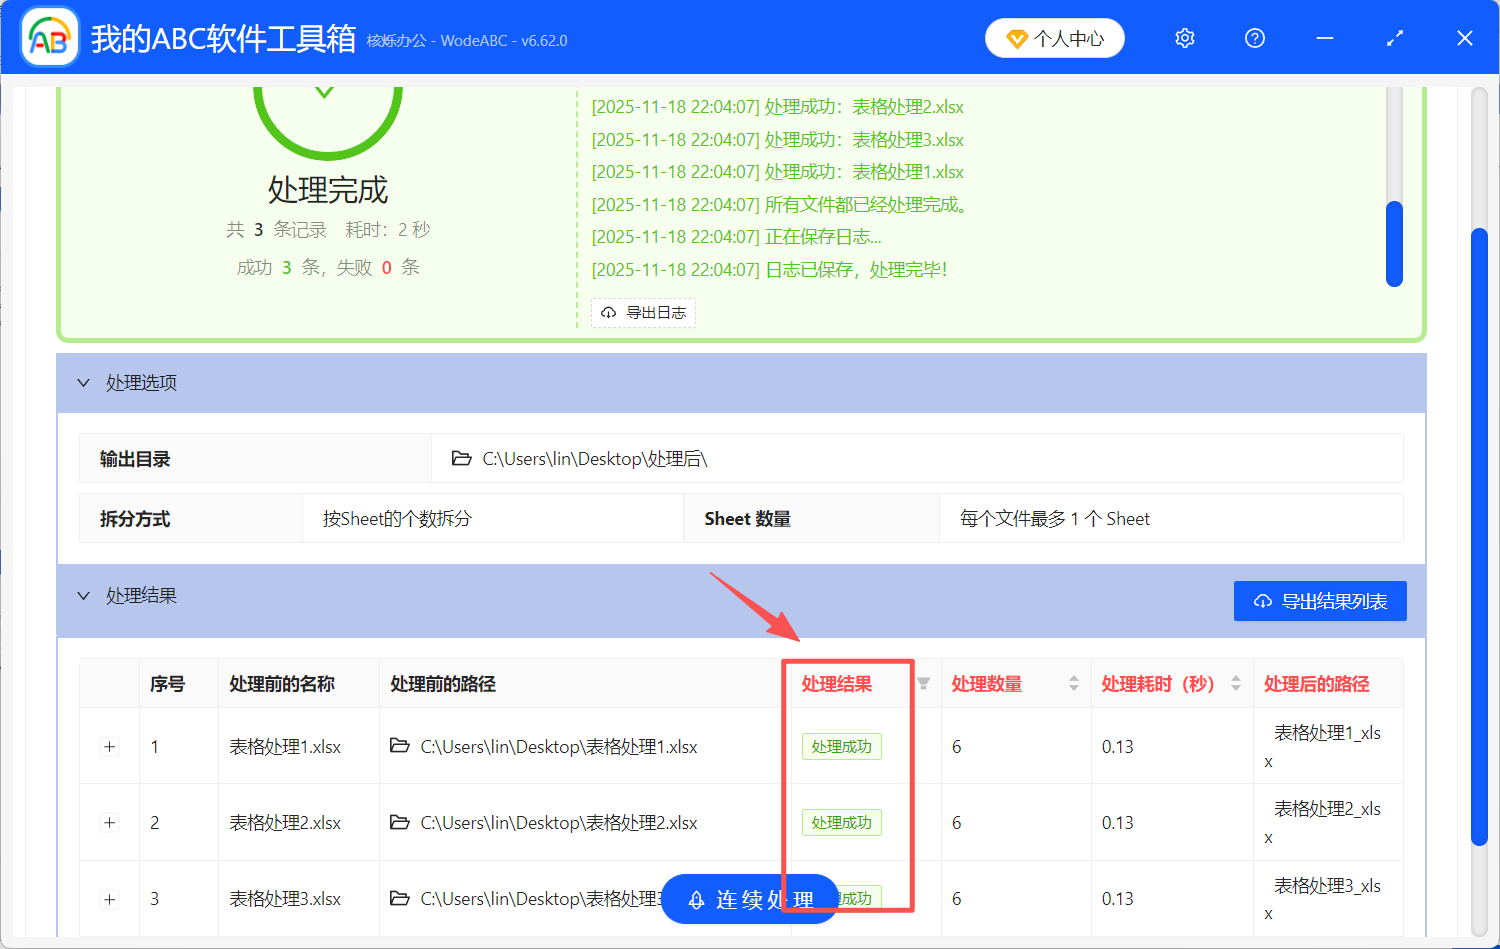Click the AB app logo icon

[48, 36]
